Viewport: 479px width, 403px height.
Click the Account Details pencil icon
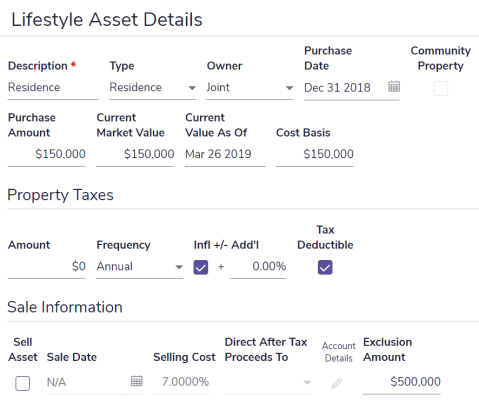(x=337, y=383)
